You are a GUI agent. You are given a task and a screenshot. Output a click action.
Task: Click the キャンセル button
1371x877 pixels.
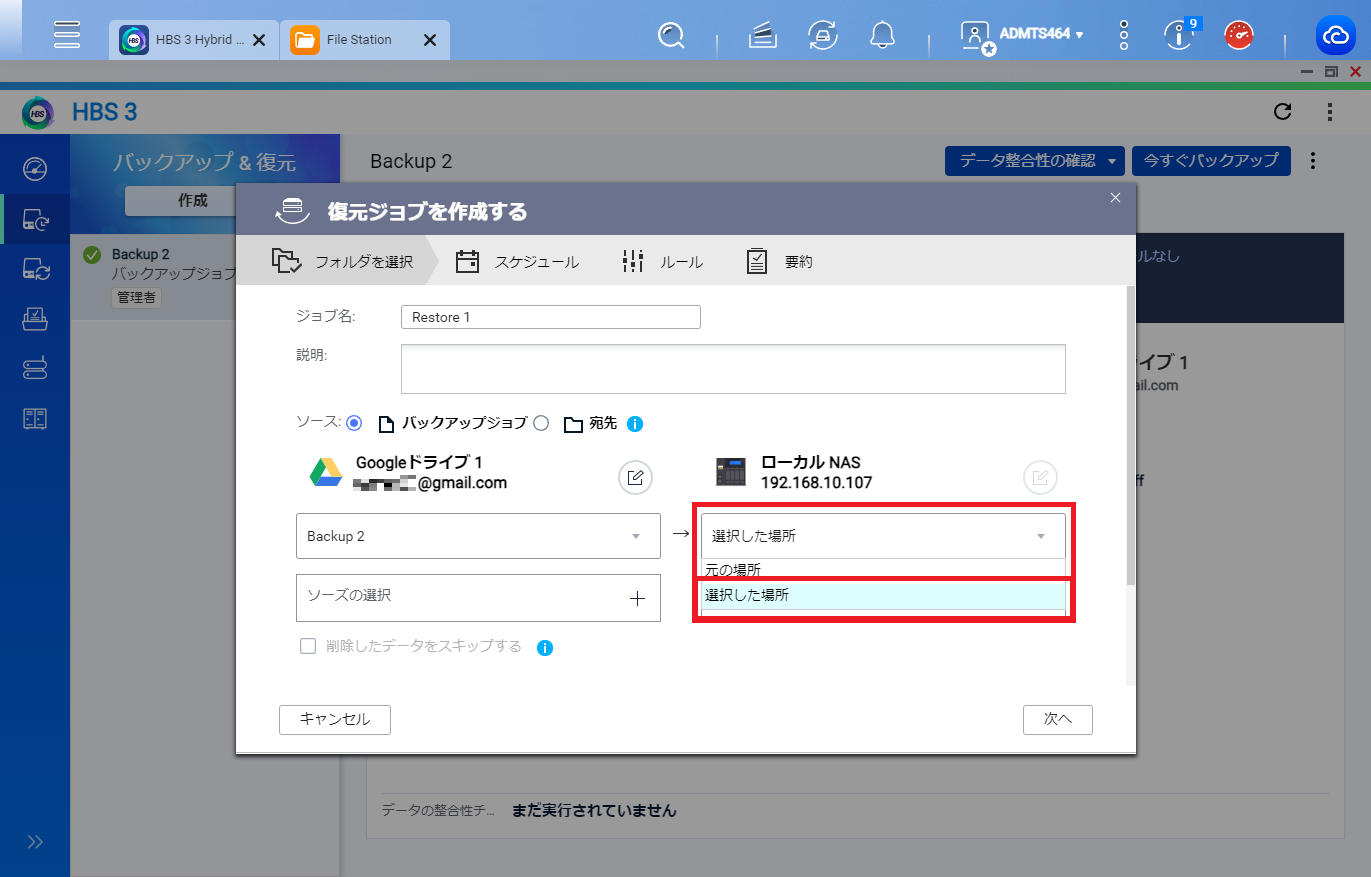335,720
